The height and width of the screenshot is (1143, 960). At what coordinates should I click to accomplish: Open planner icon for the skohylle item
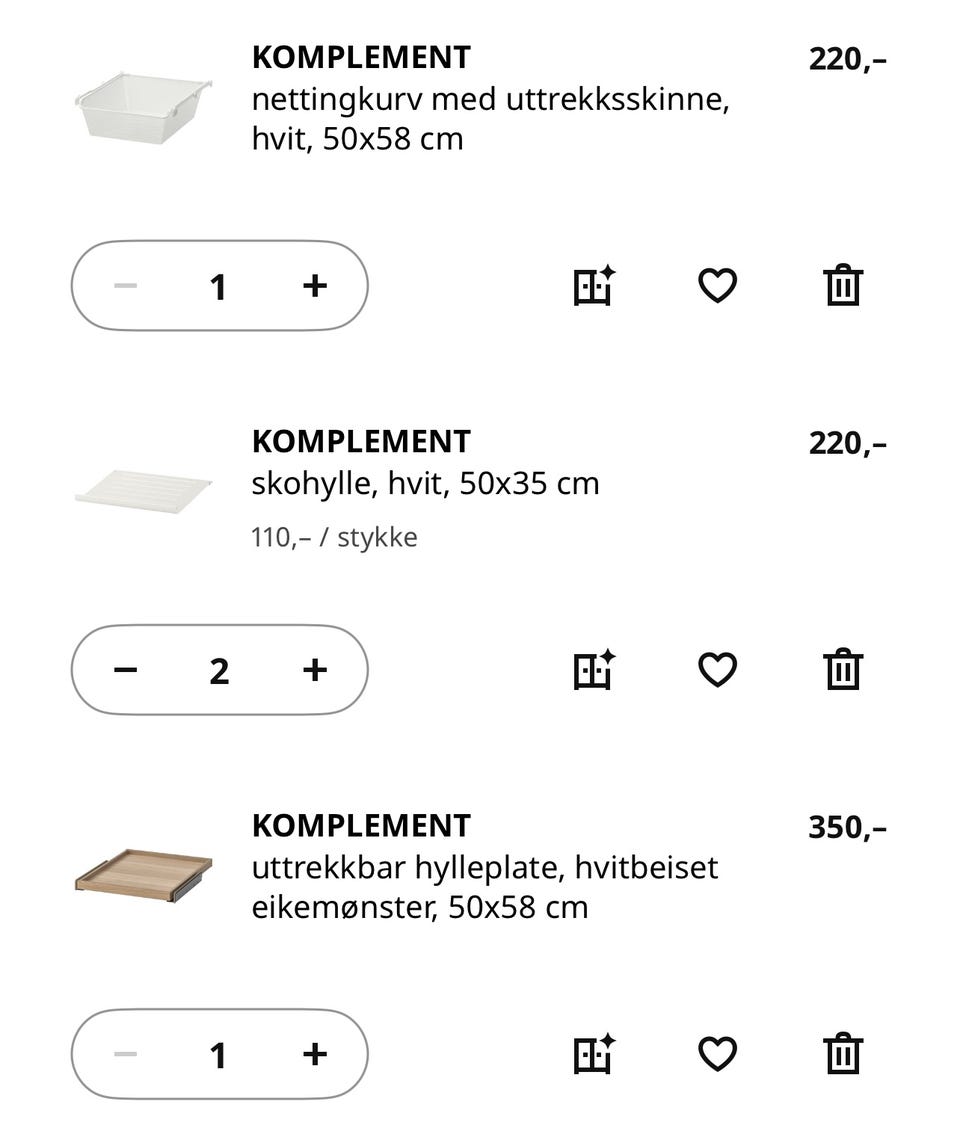pyautogui.click(x=593, y=669)
